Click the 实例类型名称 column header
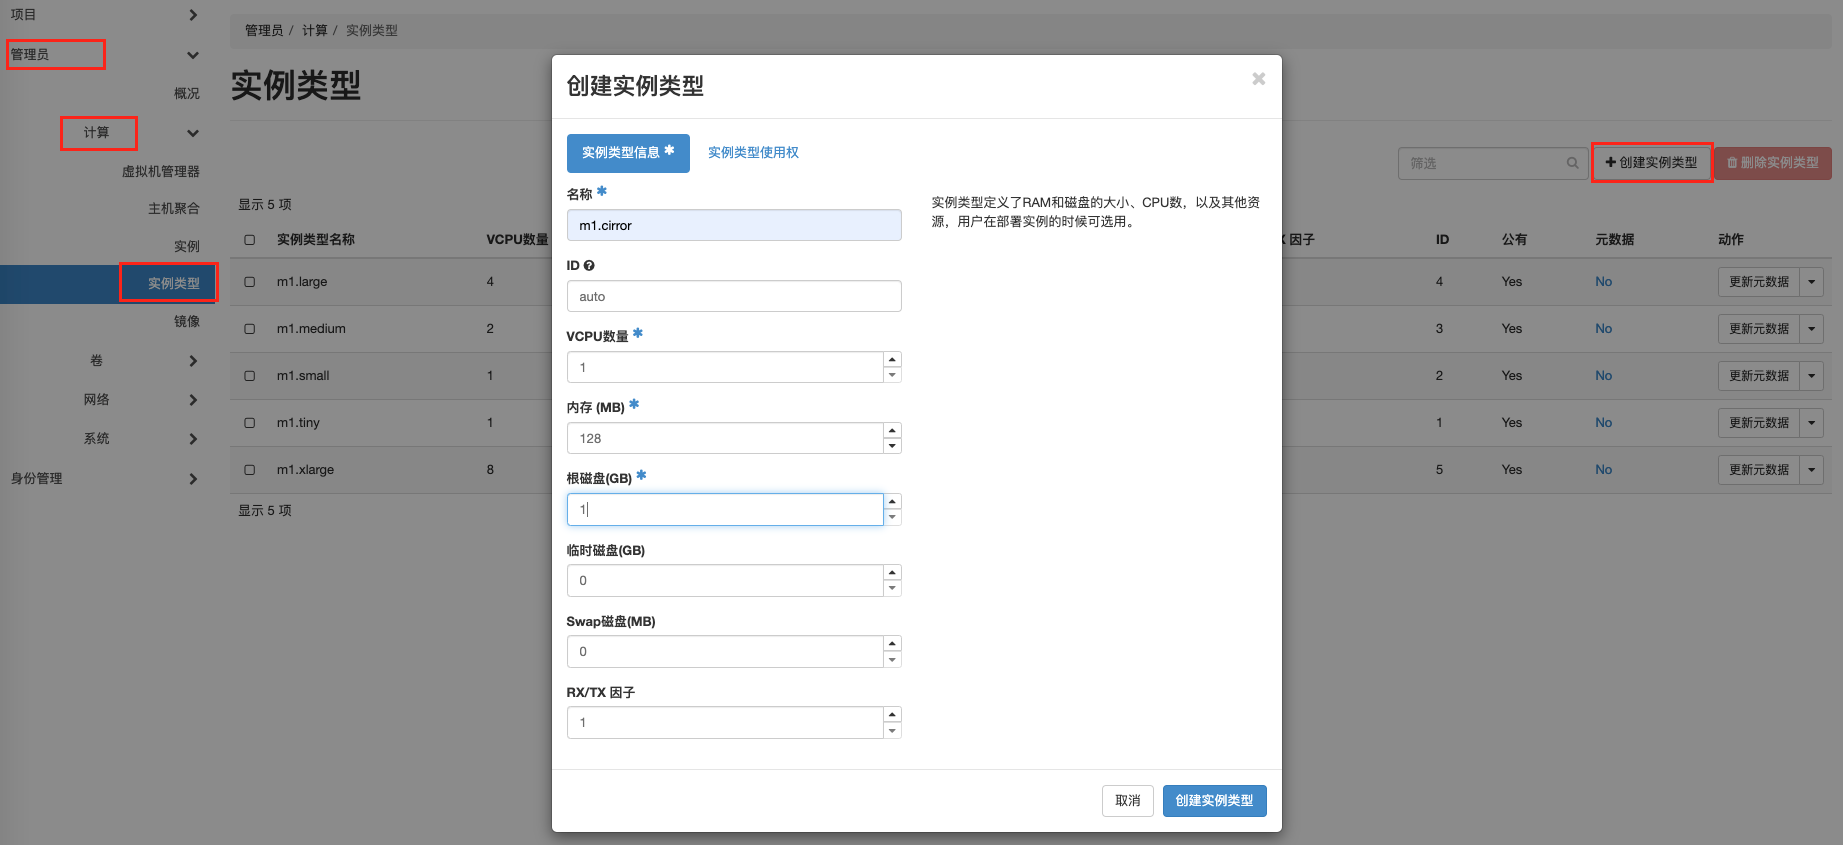1843x845 pixels. point(316,240)
